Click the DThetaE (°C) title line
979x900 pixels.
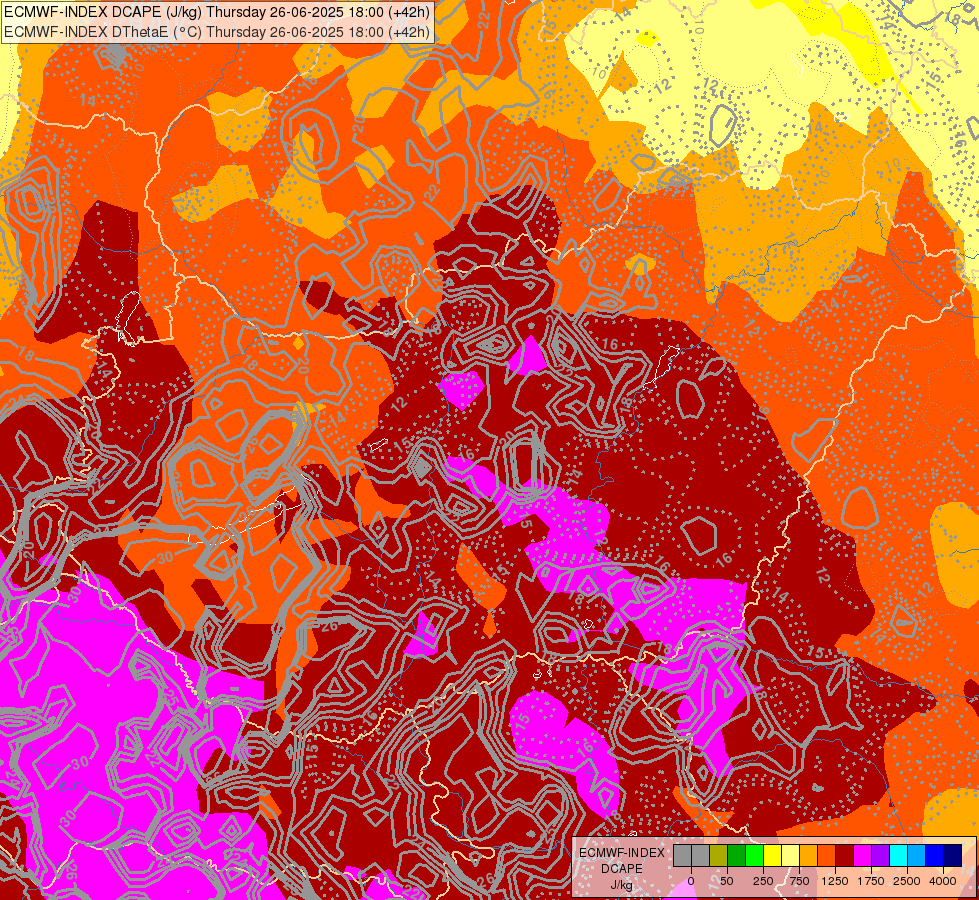coord(217,31)
